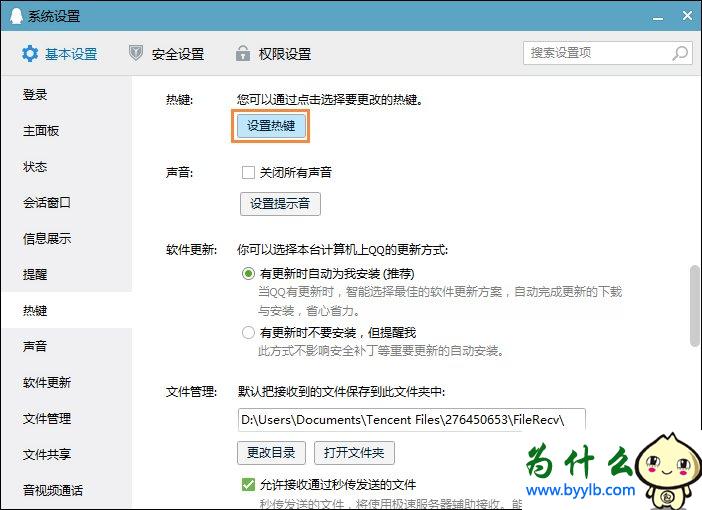702x510 pixels.
Task: Tick the 关闭所有声音 checkbox
Action: (248, 172)
